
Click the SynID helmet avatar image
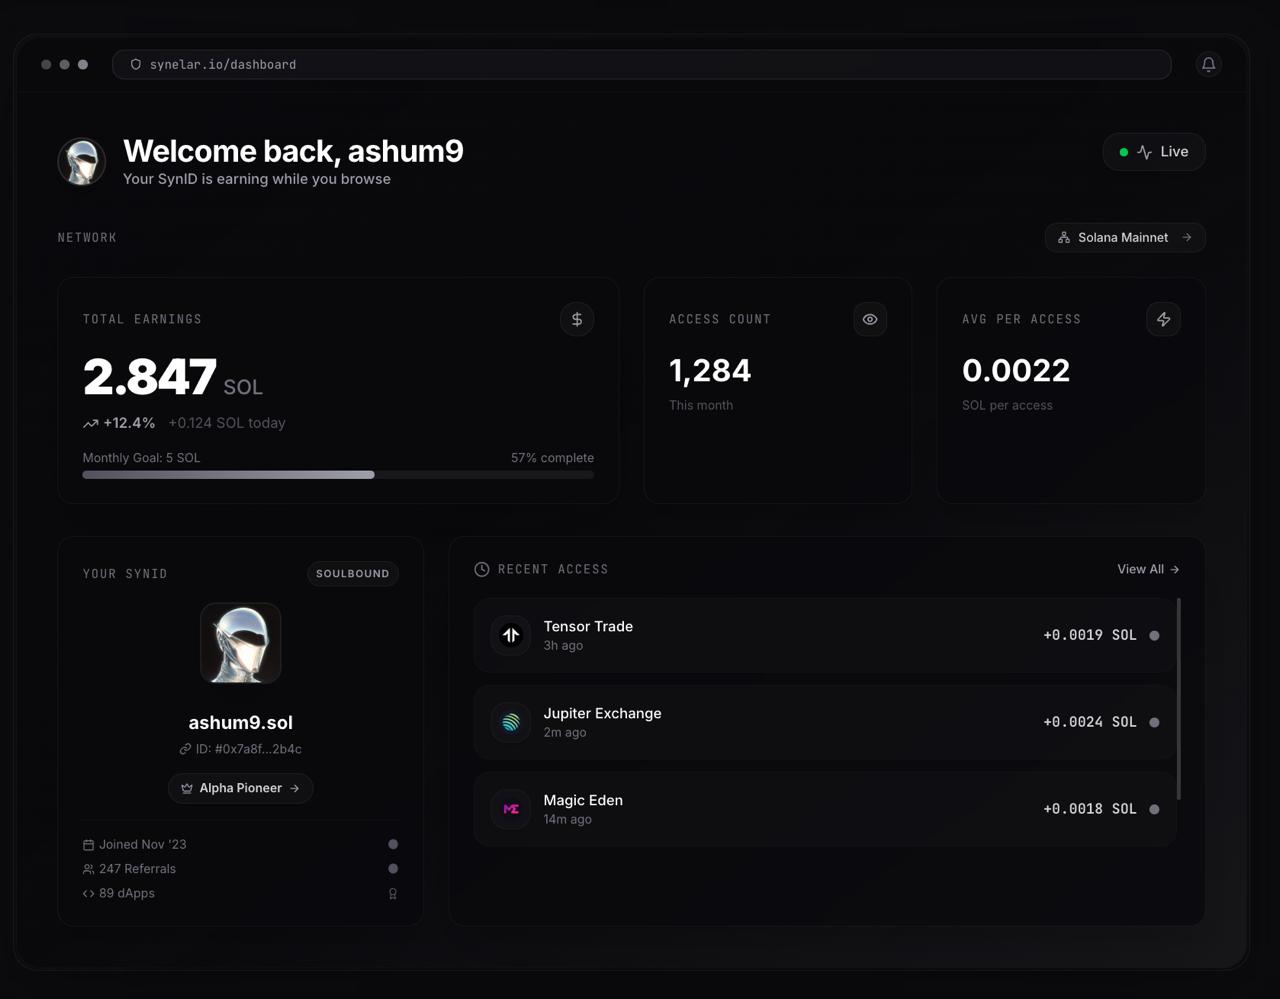241,643
